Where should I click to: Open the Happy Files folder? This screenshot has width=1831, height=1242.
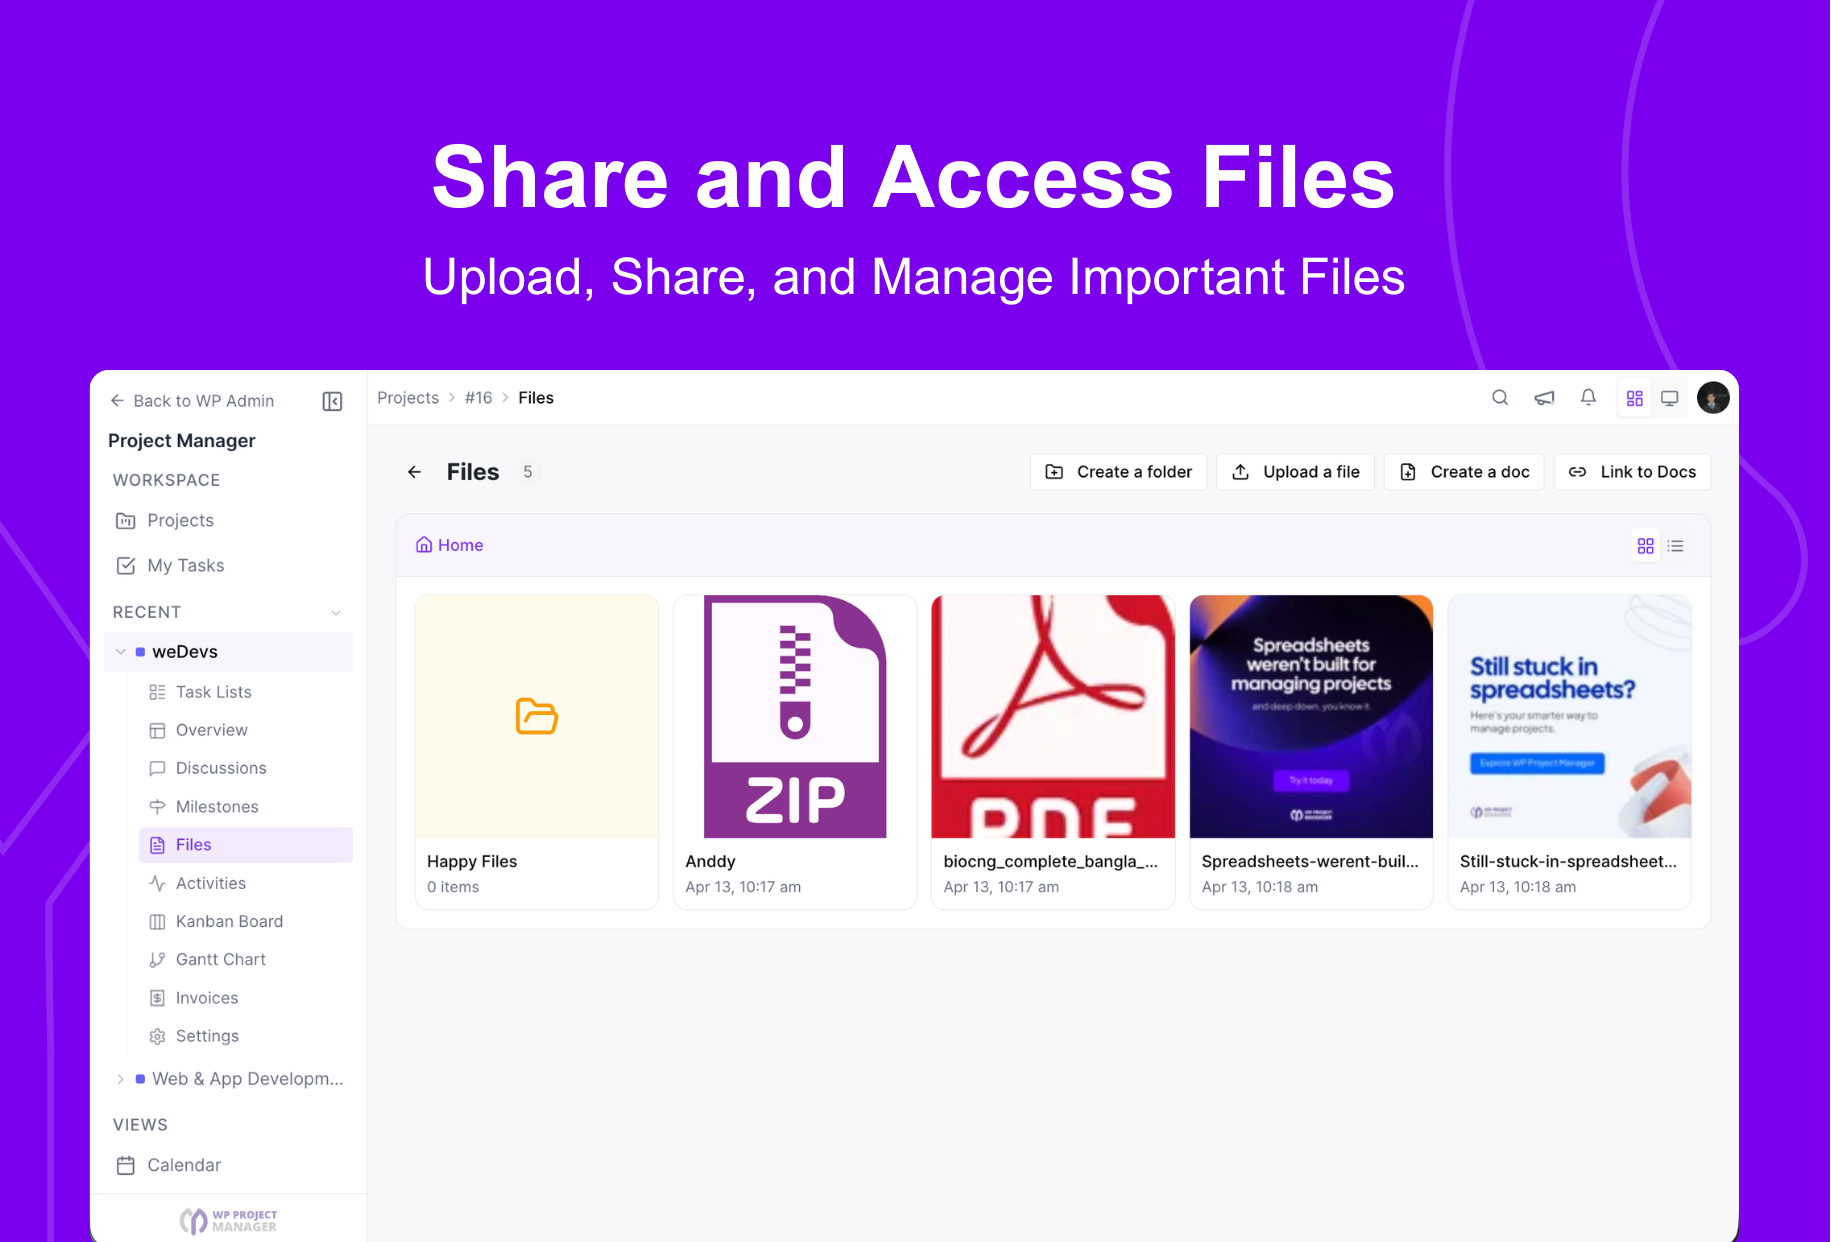tap(537, 717)
